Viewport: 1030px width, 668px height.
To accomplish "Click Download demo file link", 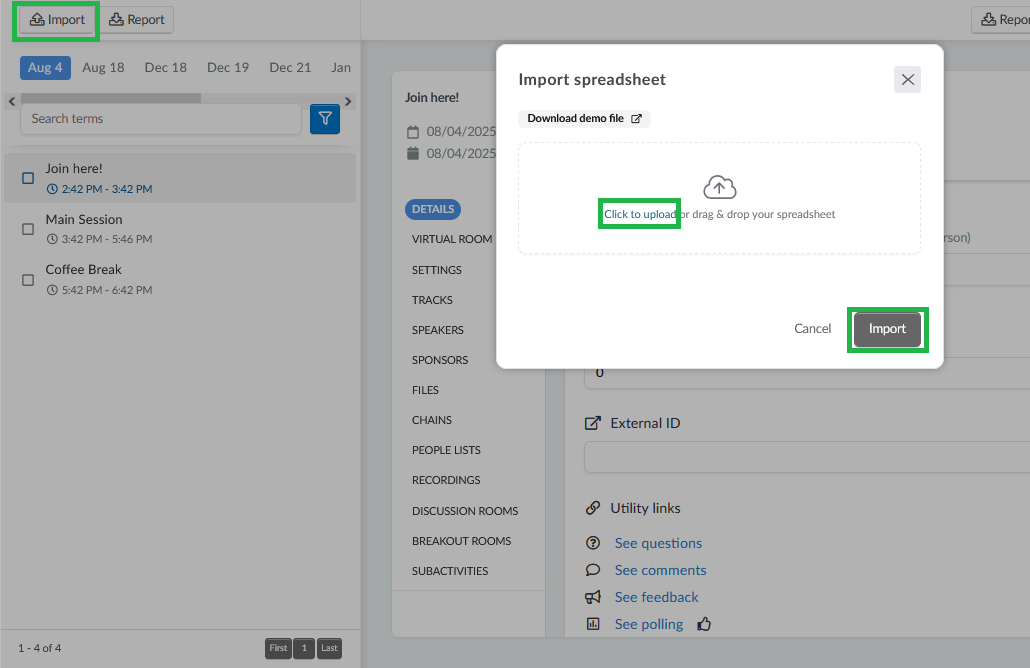I will 584,118.
